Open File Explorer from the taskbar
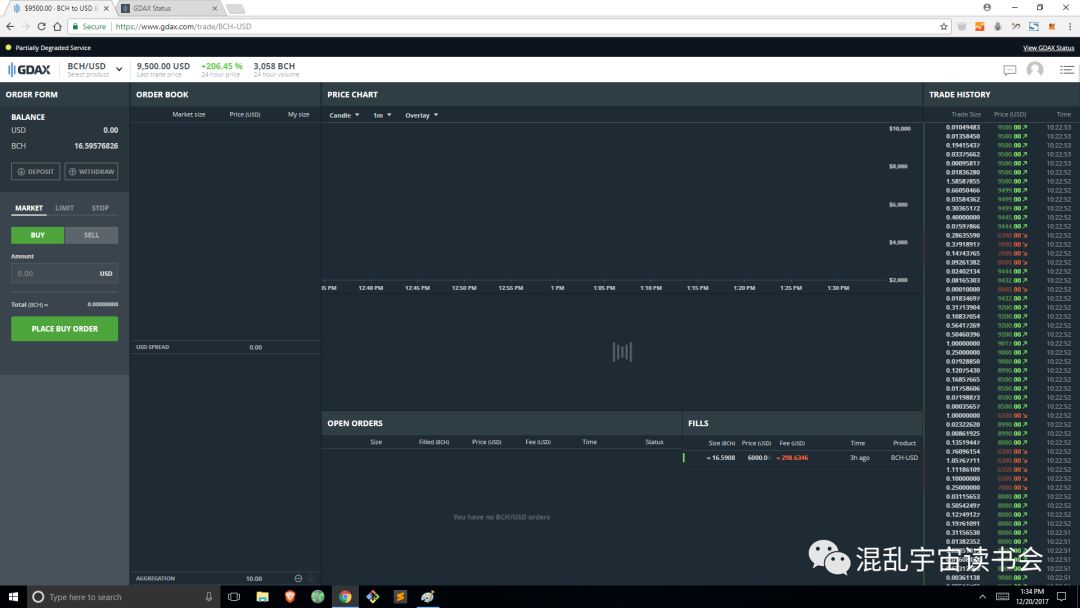Image resolution: width=1080 pixels, height=608 pixels. [262, 596]
